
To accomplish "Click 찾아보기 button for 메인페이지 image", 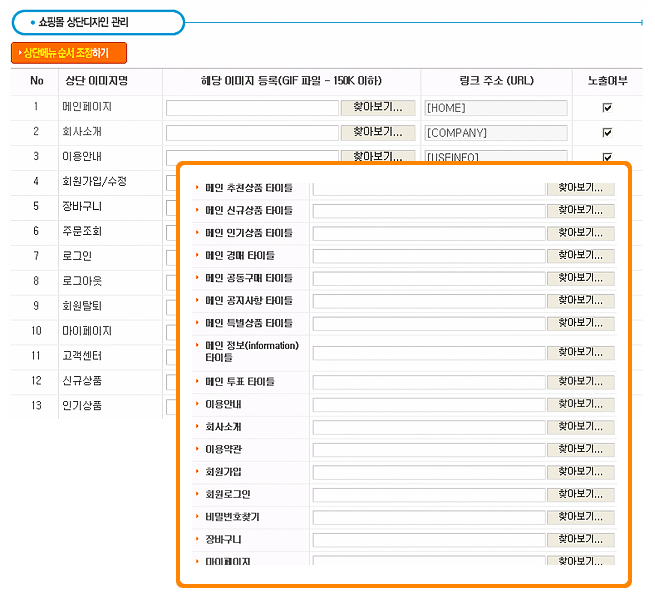I will tap(377, 107).
